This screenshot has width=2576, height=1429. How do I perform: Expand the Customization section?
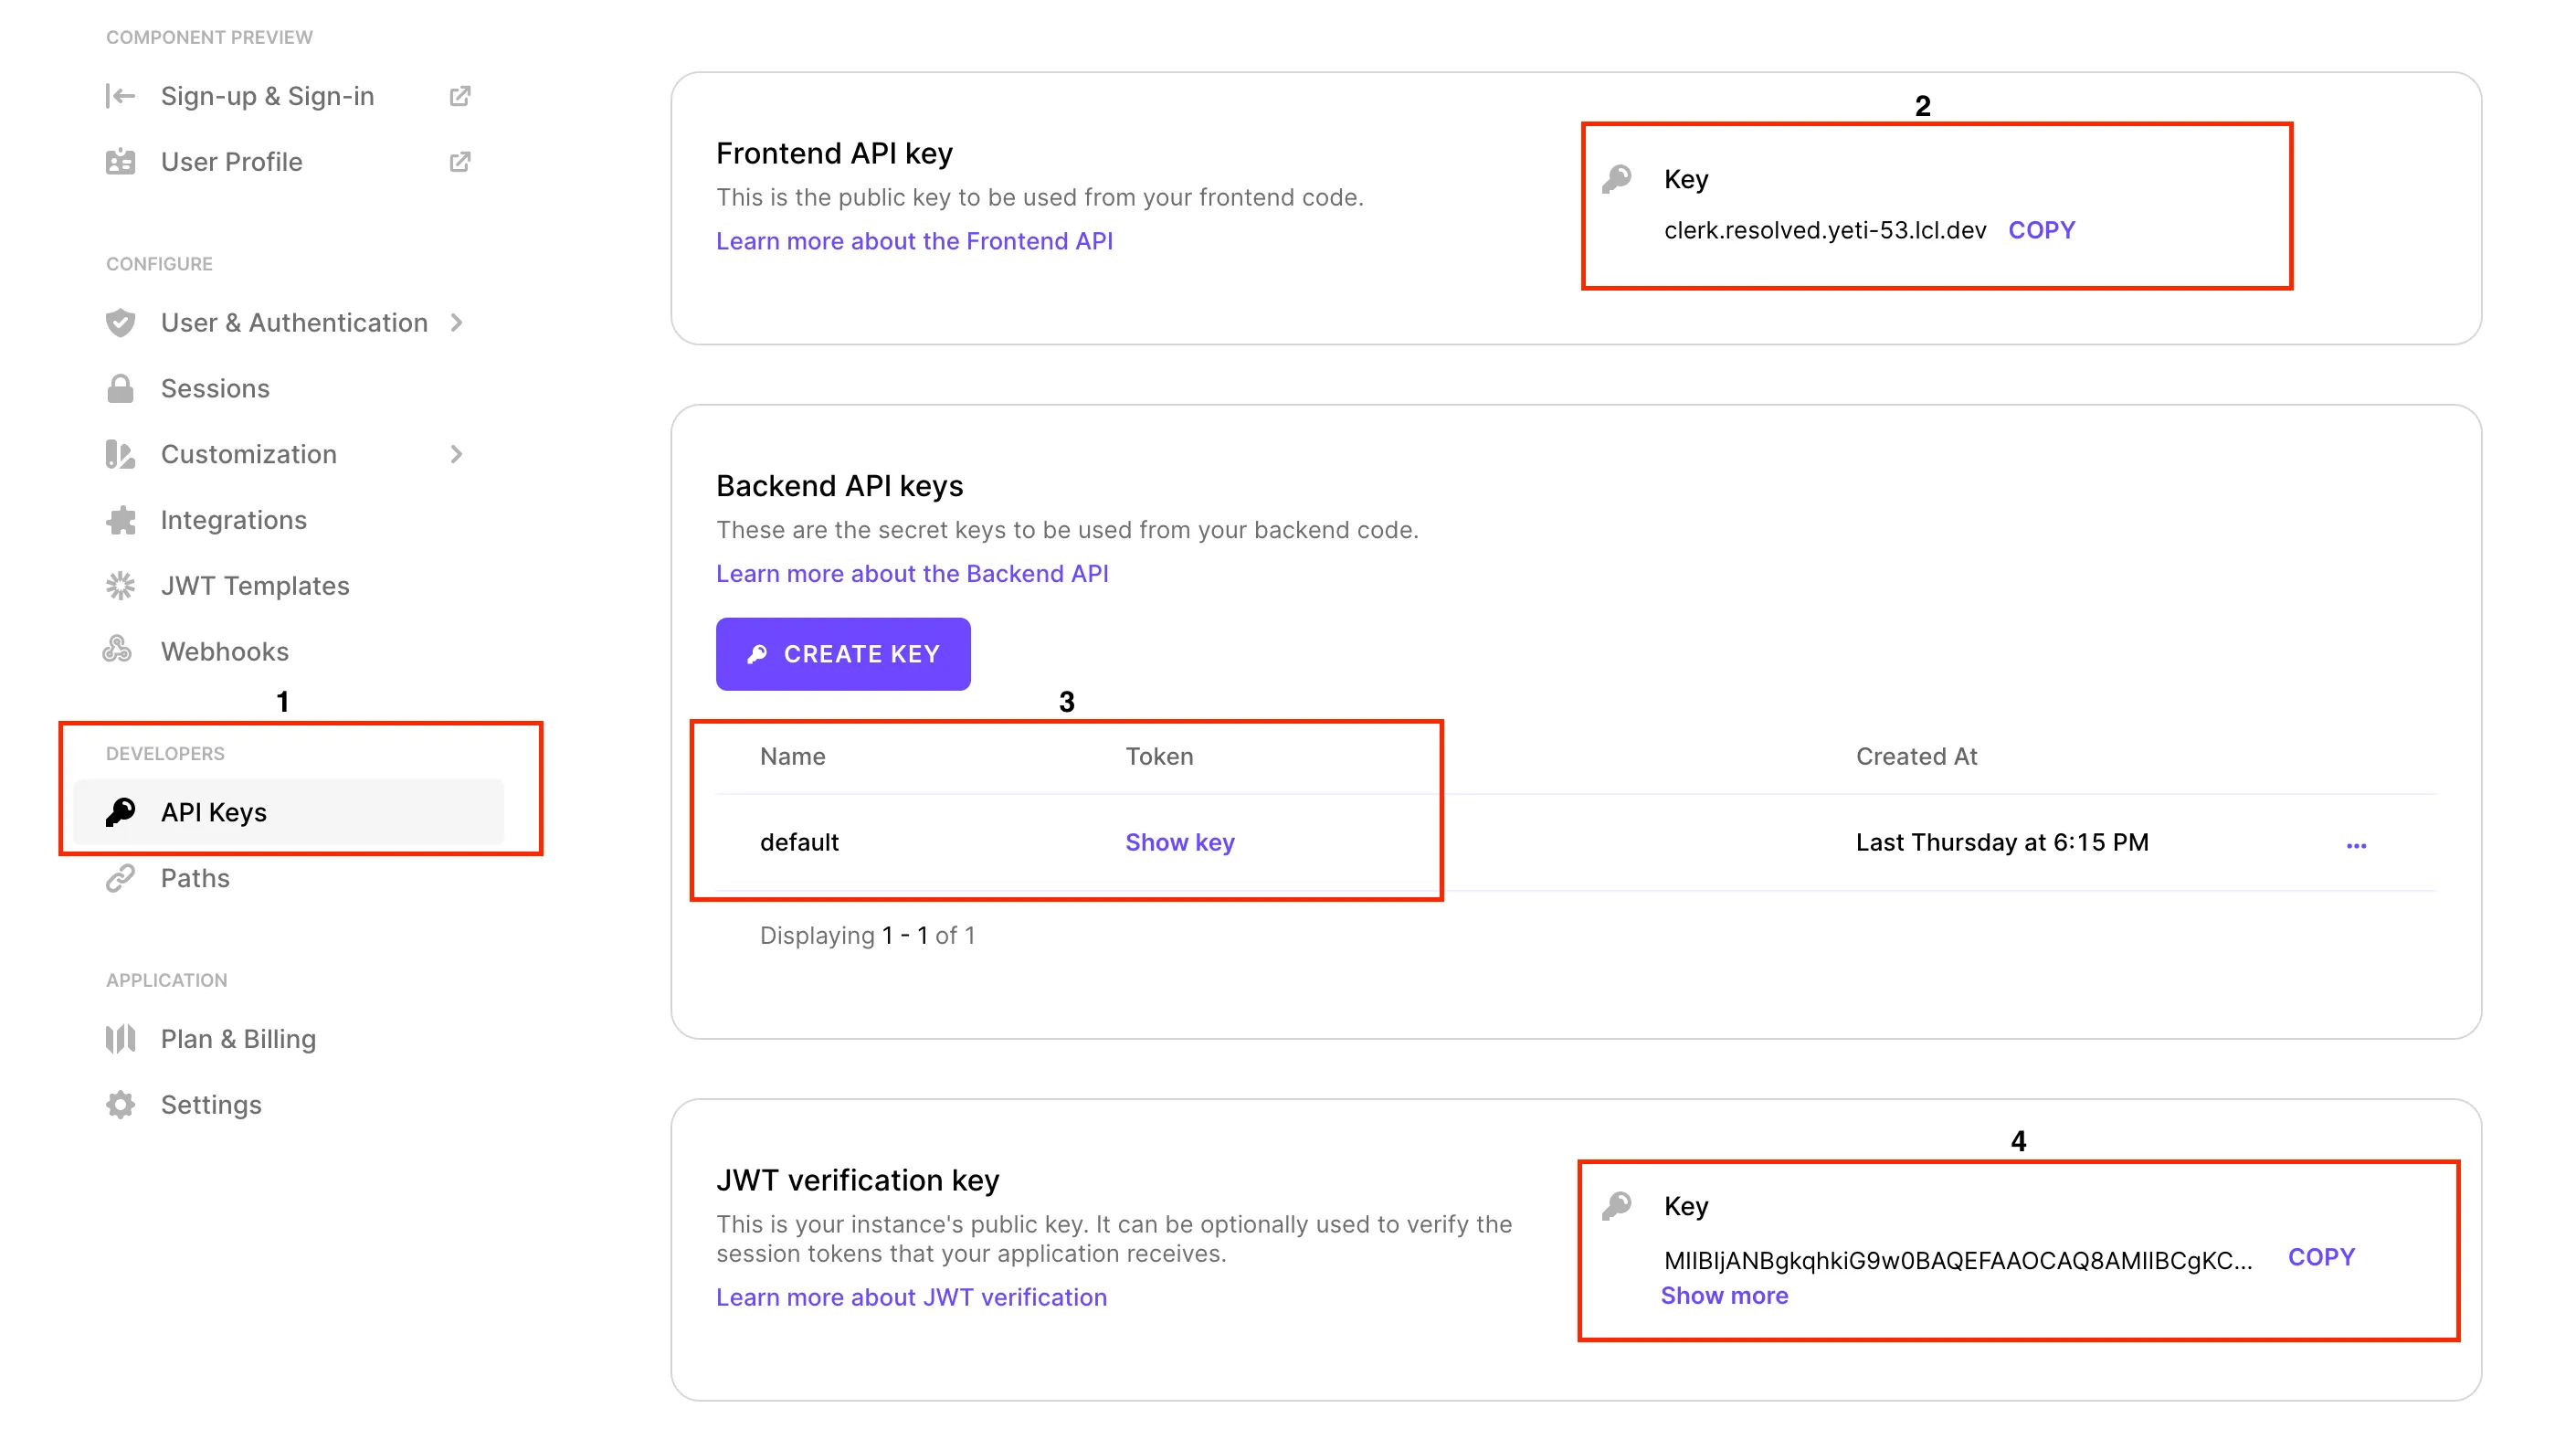click(457, 454)
